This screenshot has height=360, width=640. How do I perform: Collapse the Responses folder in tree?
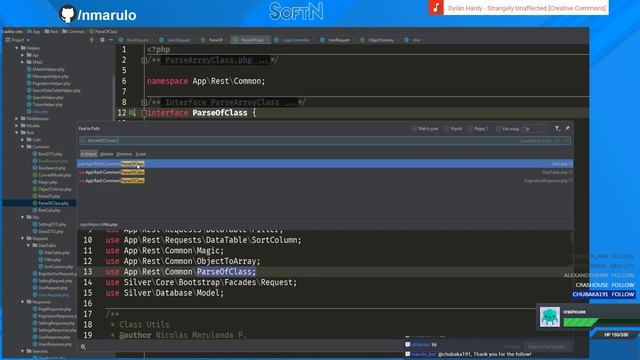22,302
